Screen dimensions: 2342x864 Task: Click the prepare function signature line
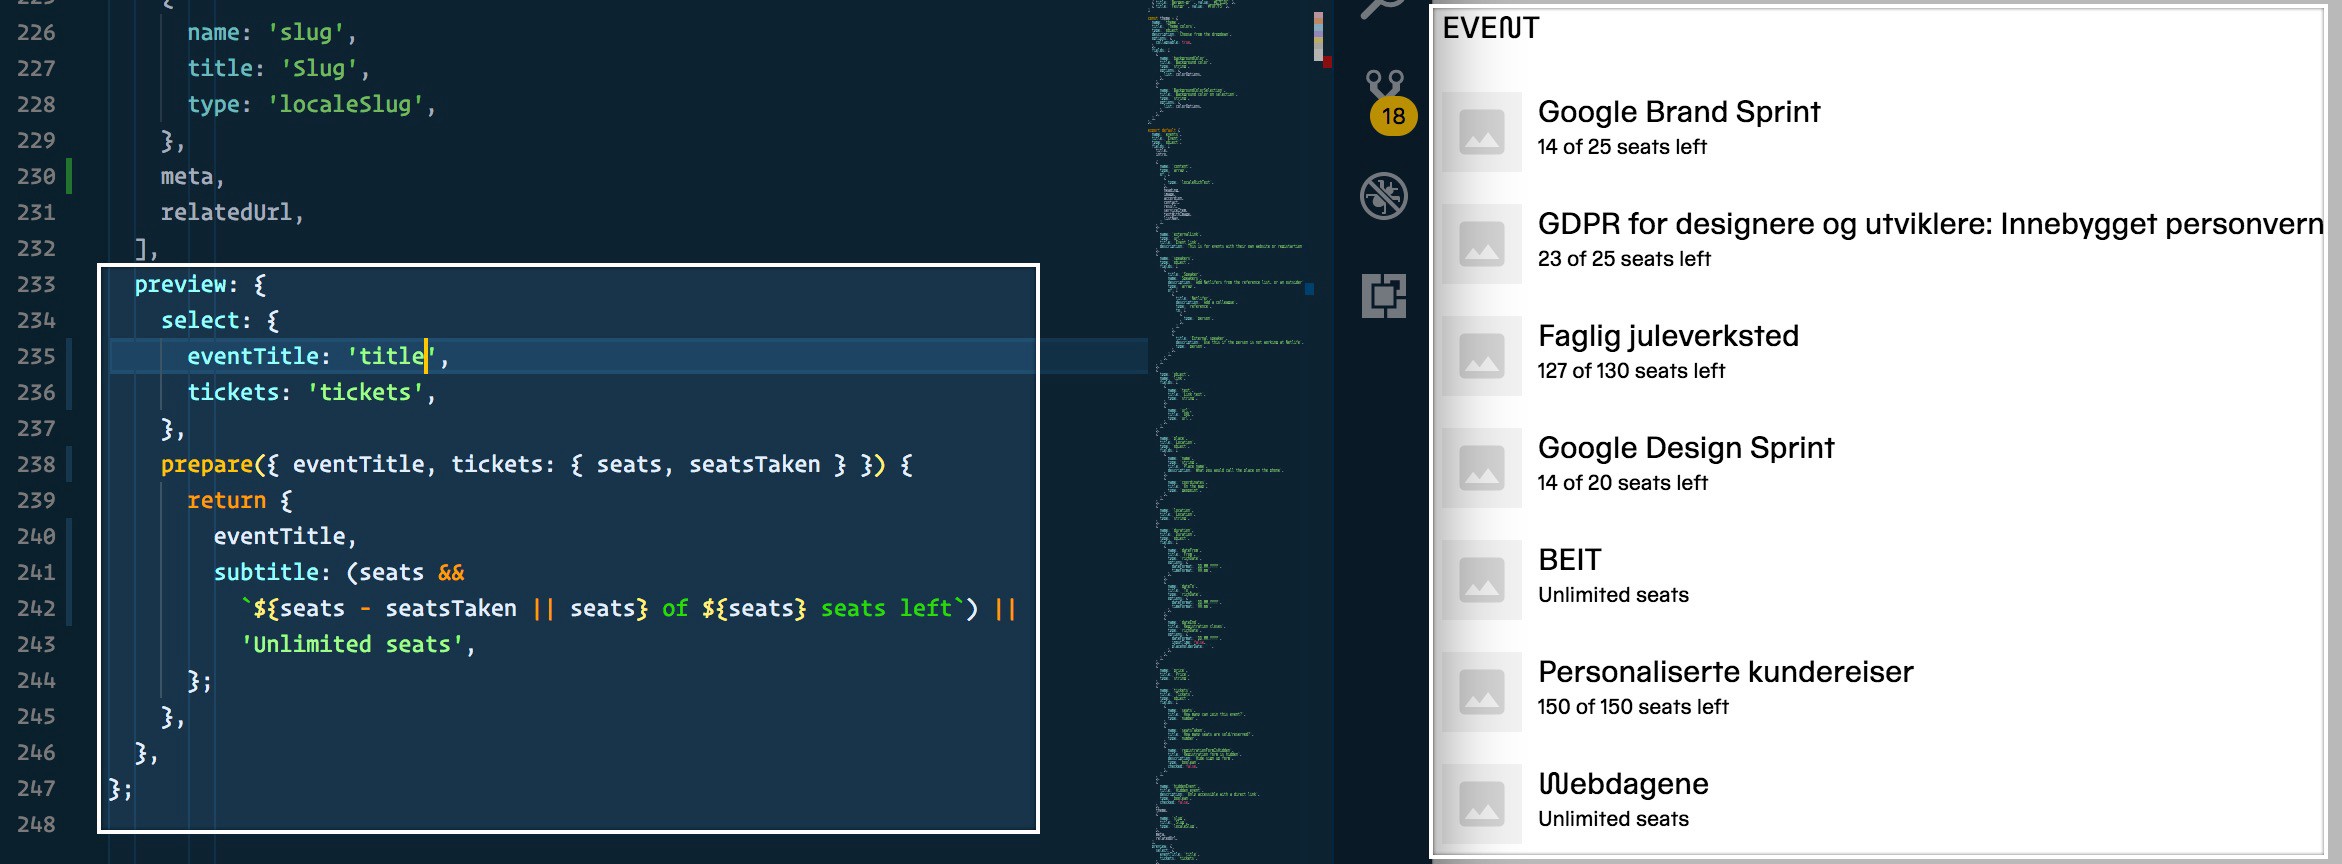click(537, 464)
